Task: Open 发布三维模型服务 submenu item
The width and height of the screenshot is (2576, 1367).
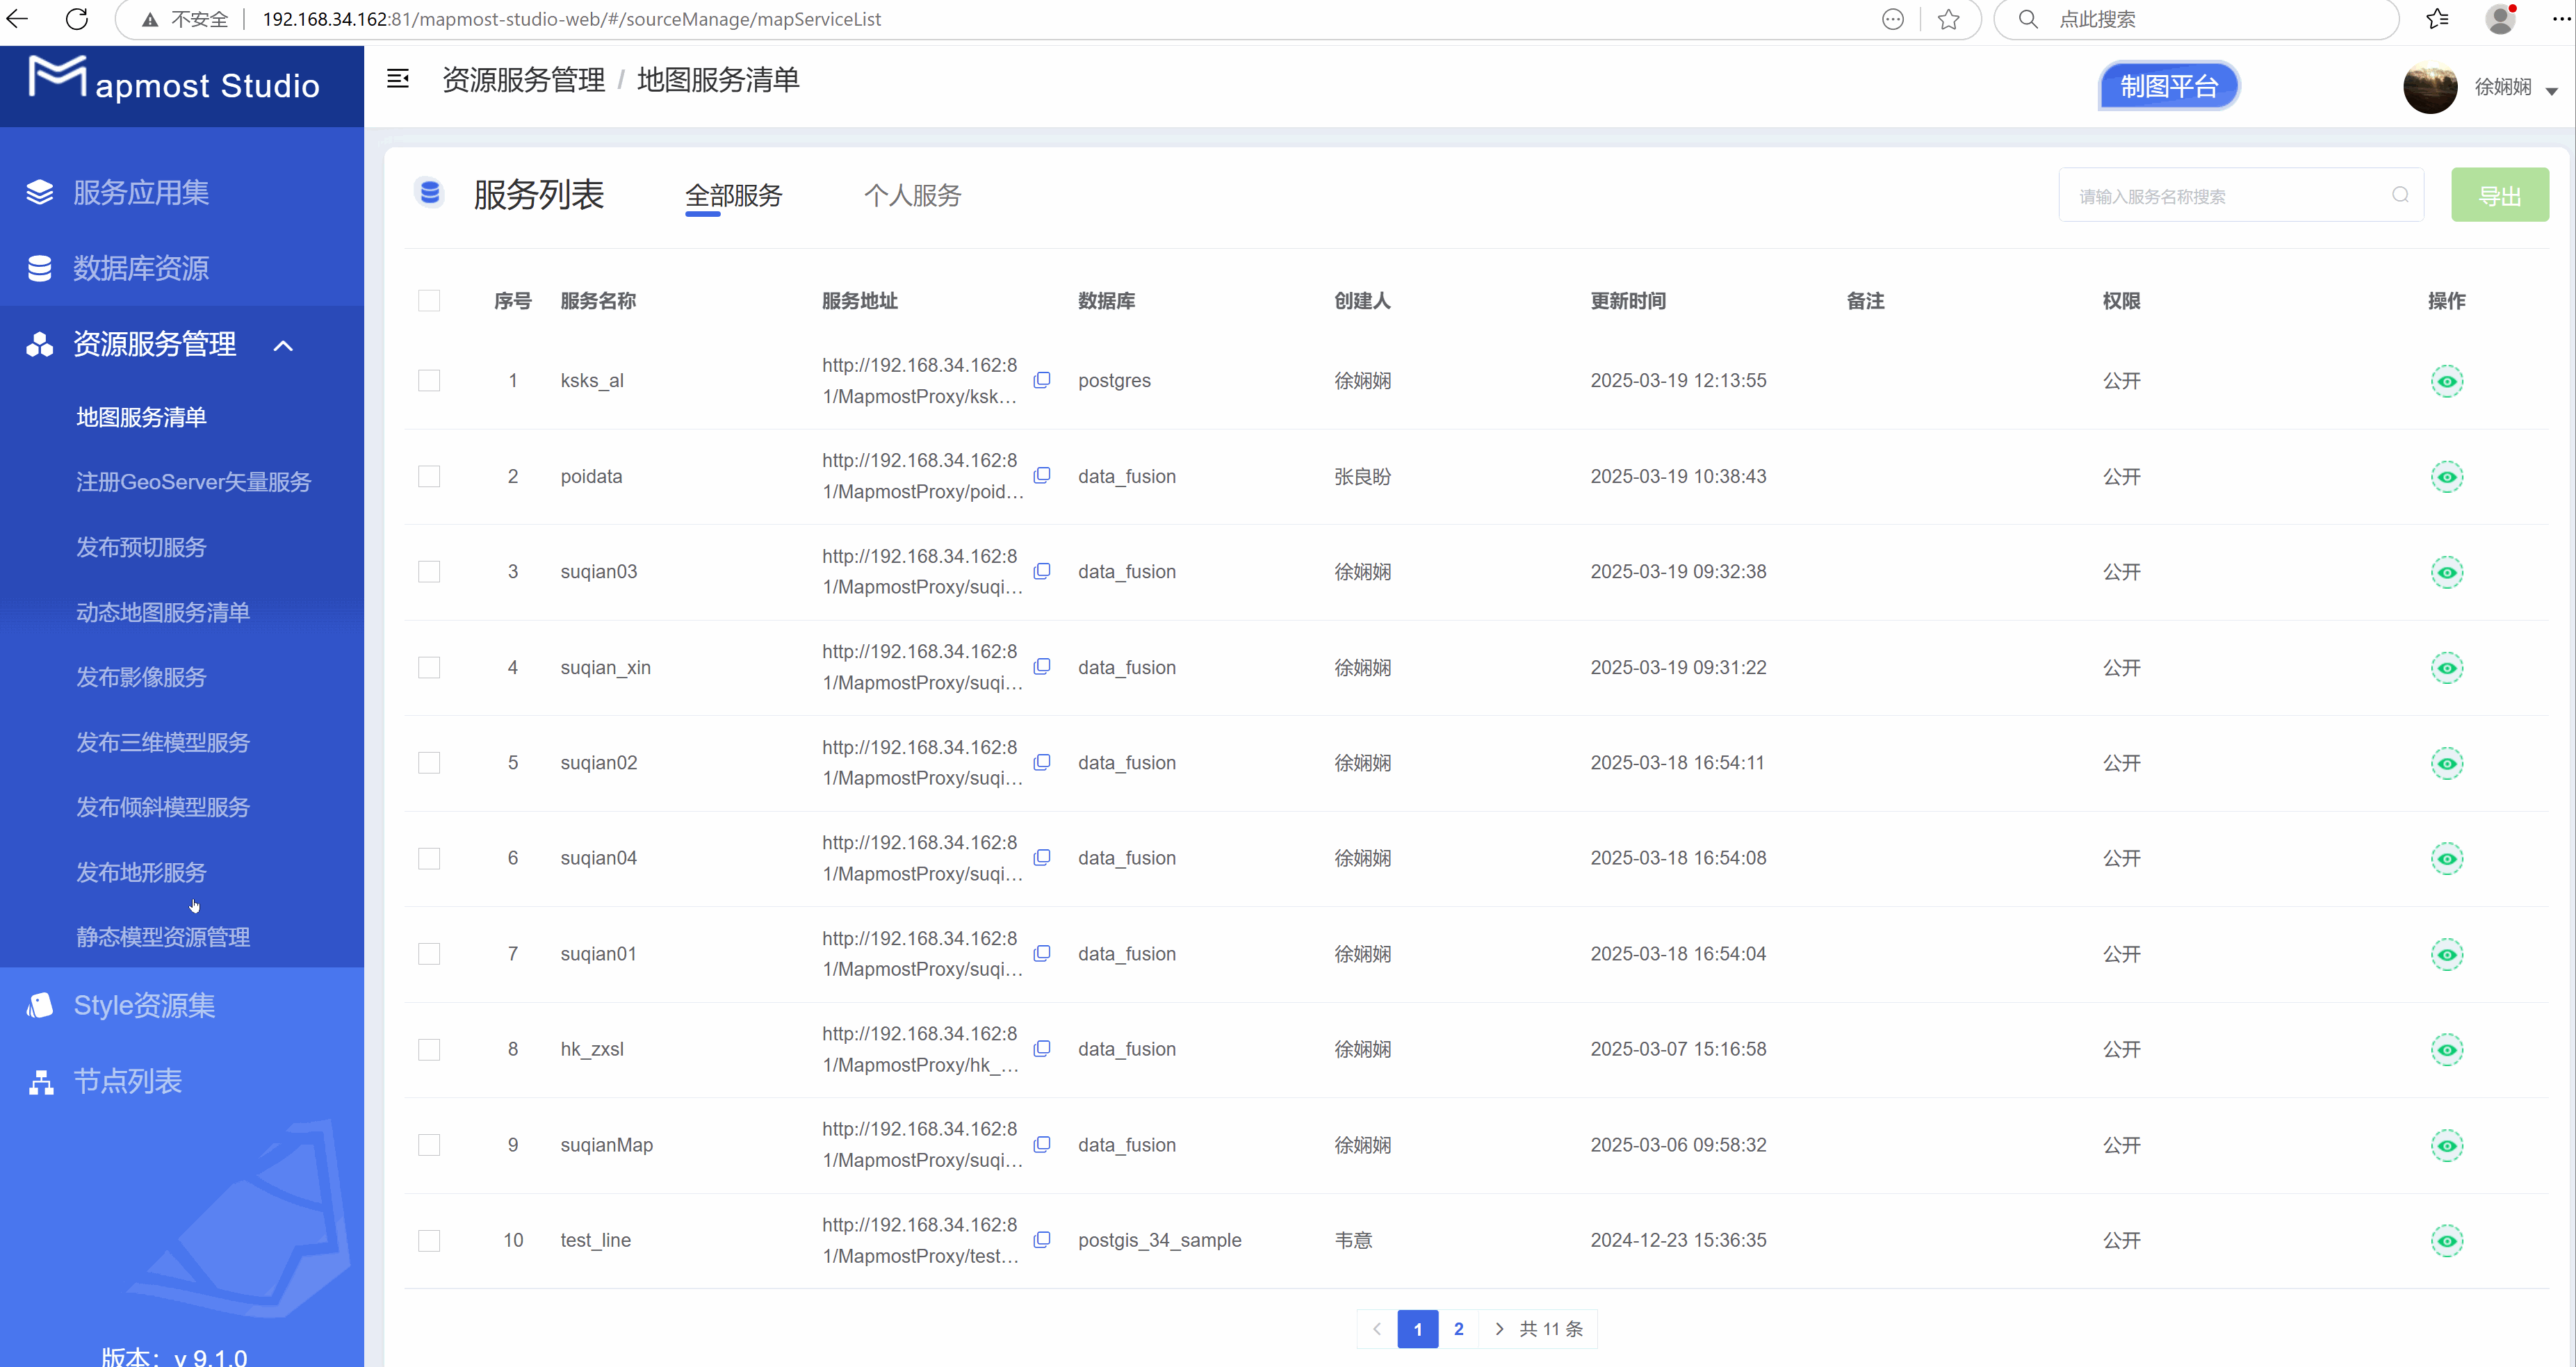Action: pyautogui.click(x=163, y=742)
